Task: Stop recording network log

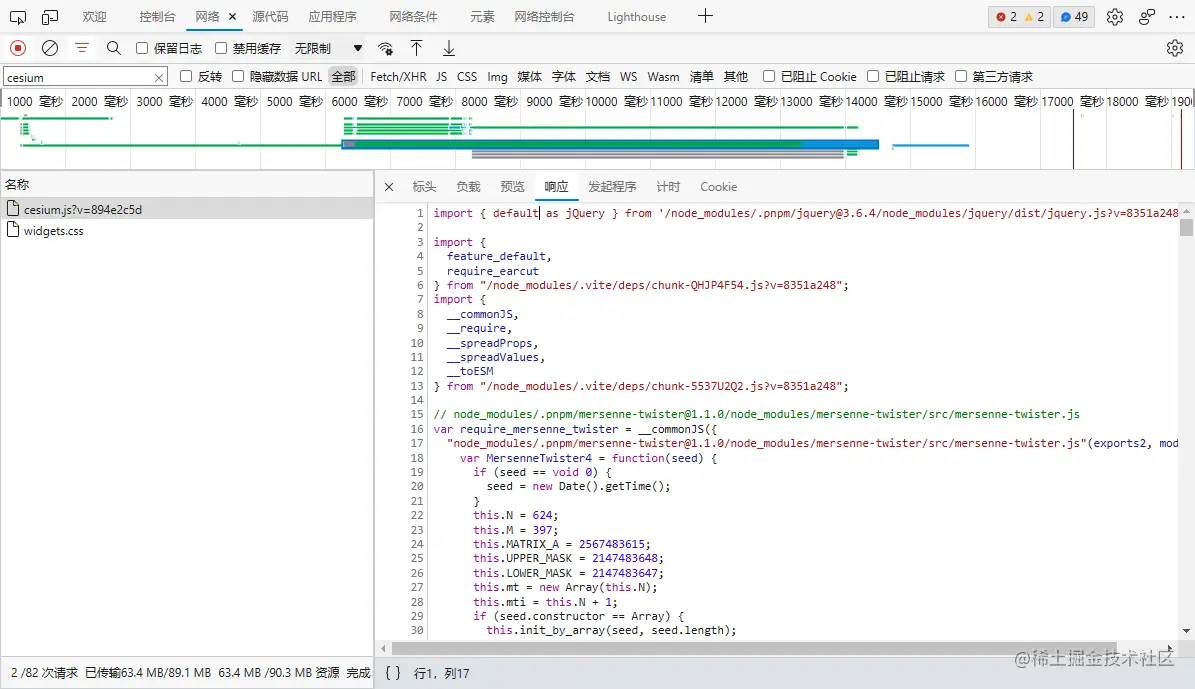Action: tap(18, 48)
